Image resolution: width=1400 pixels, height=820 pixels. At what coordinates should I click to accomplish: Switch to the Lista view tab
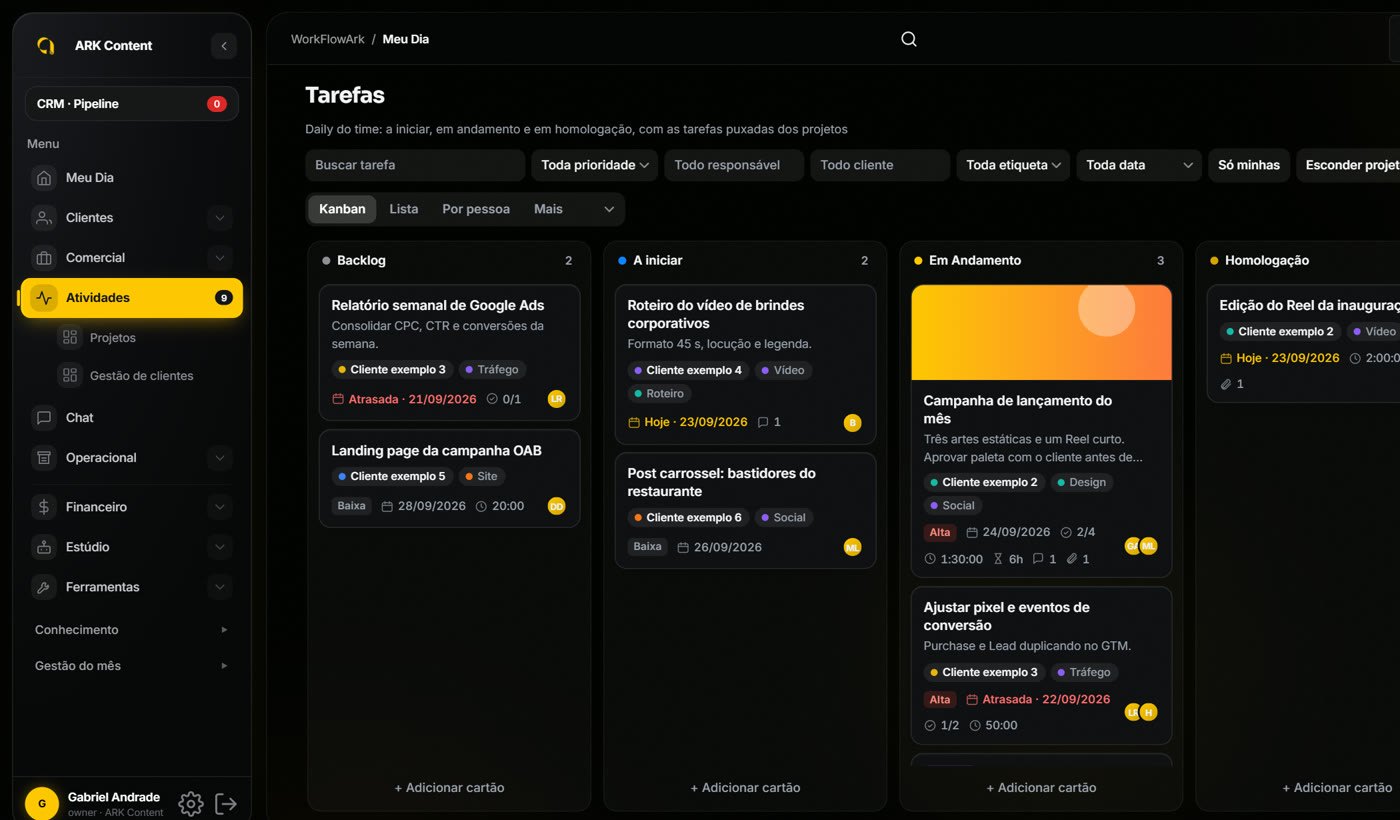tap(404, 209)
